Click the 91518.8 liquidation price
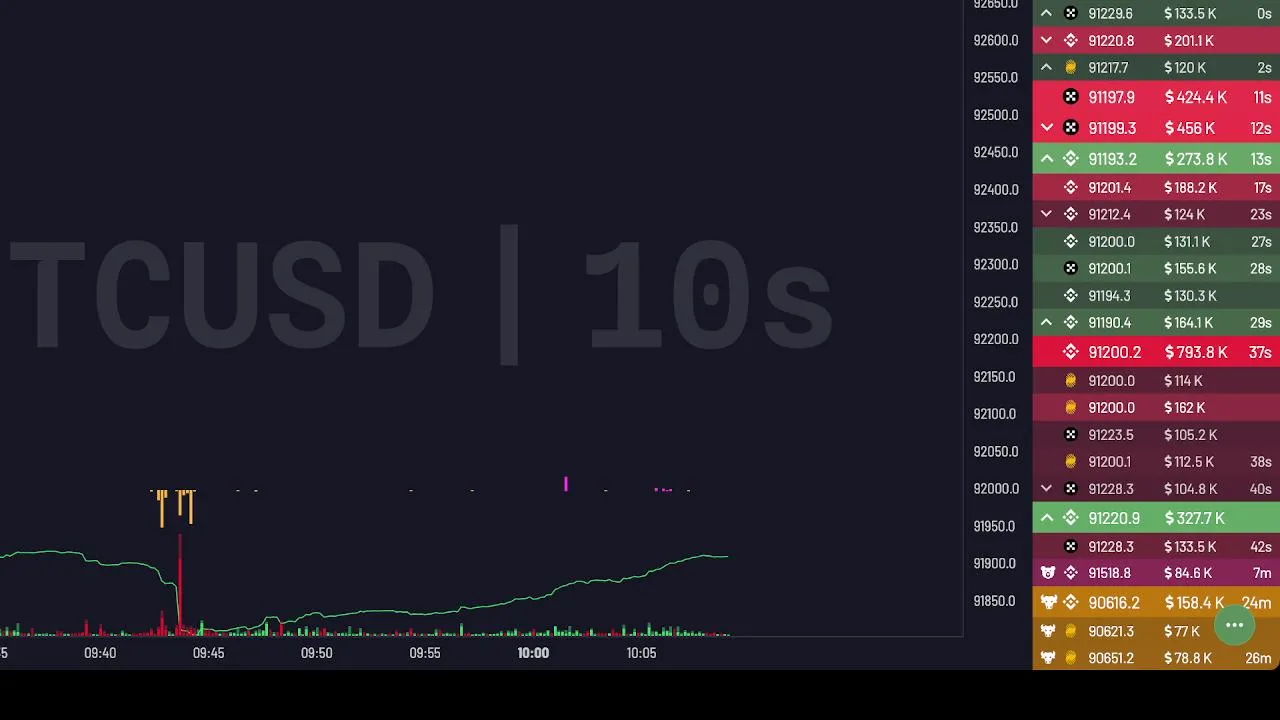Image resolution: width=1280 pixels, height=720 pixels. coord(1109,573)
